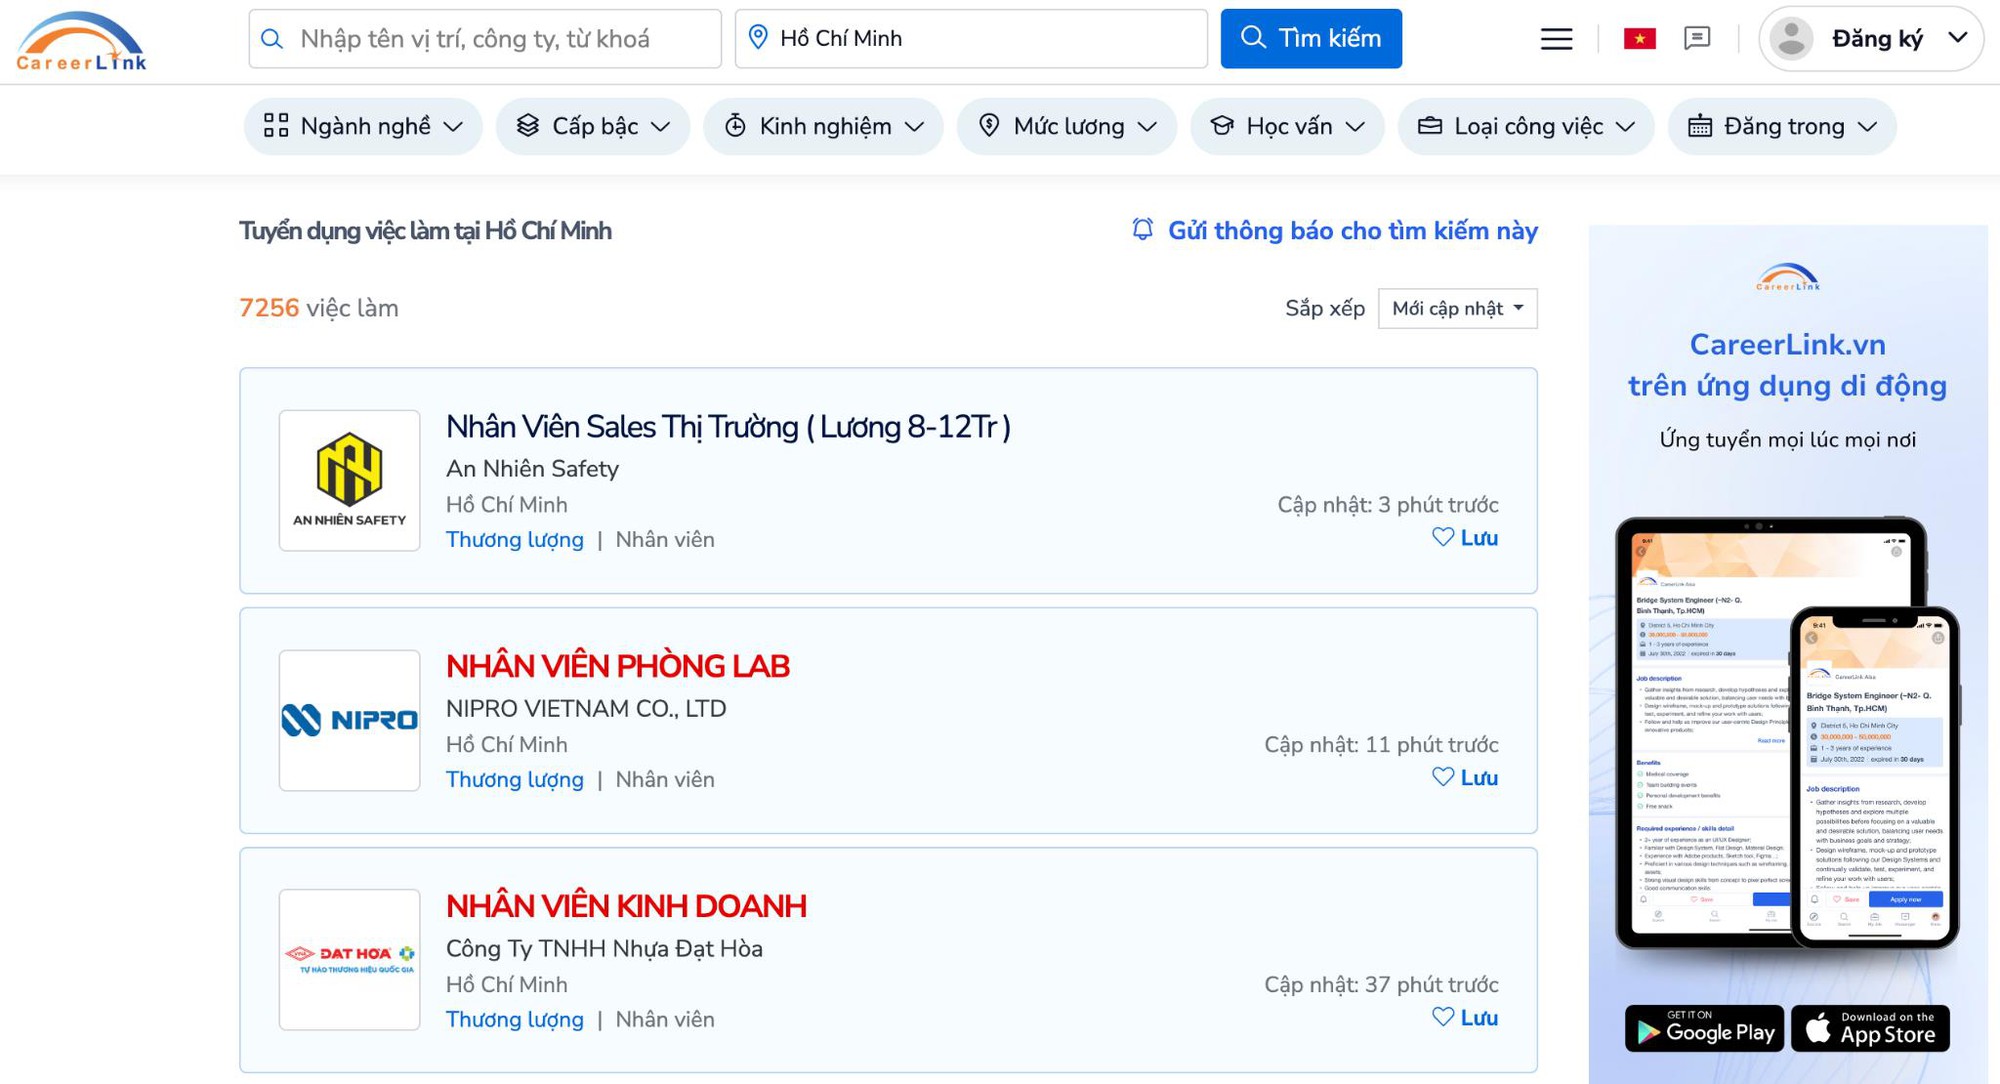
Task: Toggle save on Nhân Viên Kinh Doanh job
Action: [1443, 1017]
